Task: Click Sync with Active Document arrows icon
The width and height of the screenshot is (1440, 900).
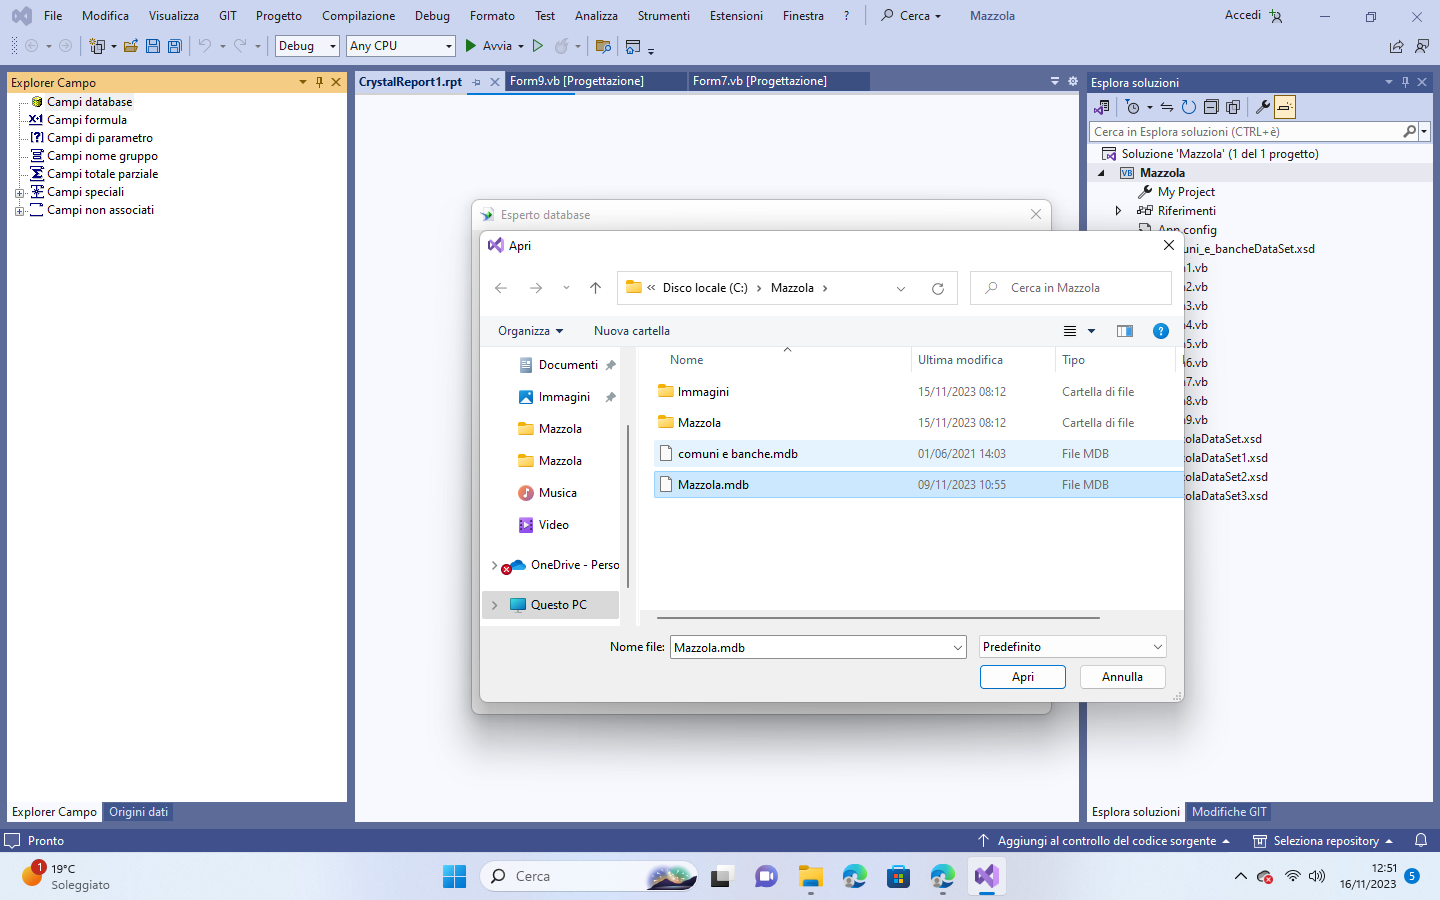Action: pyautogui.click(x=1167, y=107)
